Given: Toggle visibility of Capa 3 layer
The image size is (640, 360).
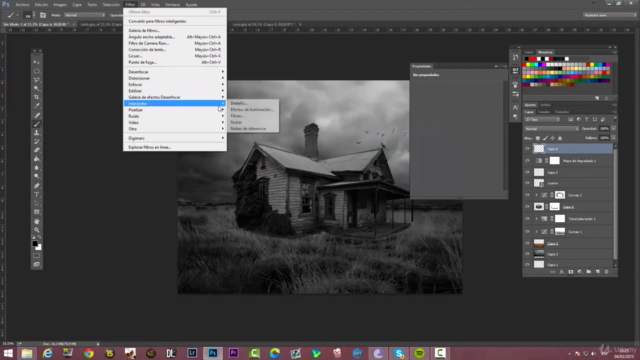Looking at the screenshot, I should coord(527,243).
